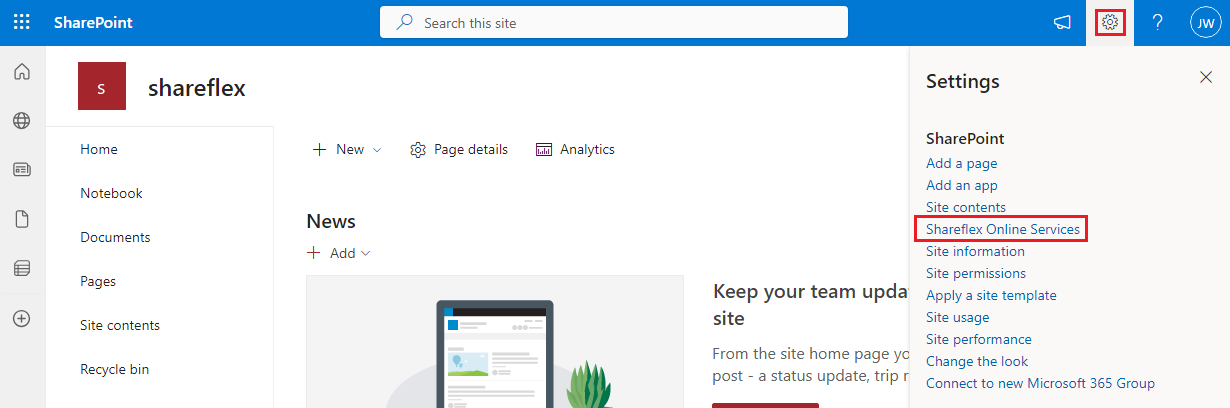1230x408 pixels.
Task: Click the Settings panel heading
Action: (963, 81)
